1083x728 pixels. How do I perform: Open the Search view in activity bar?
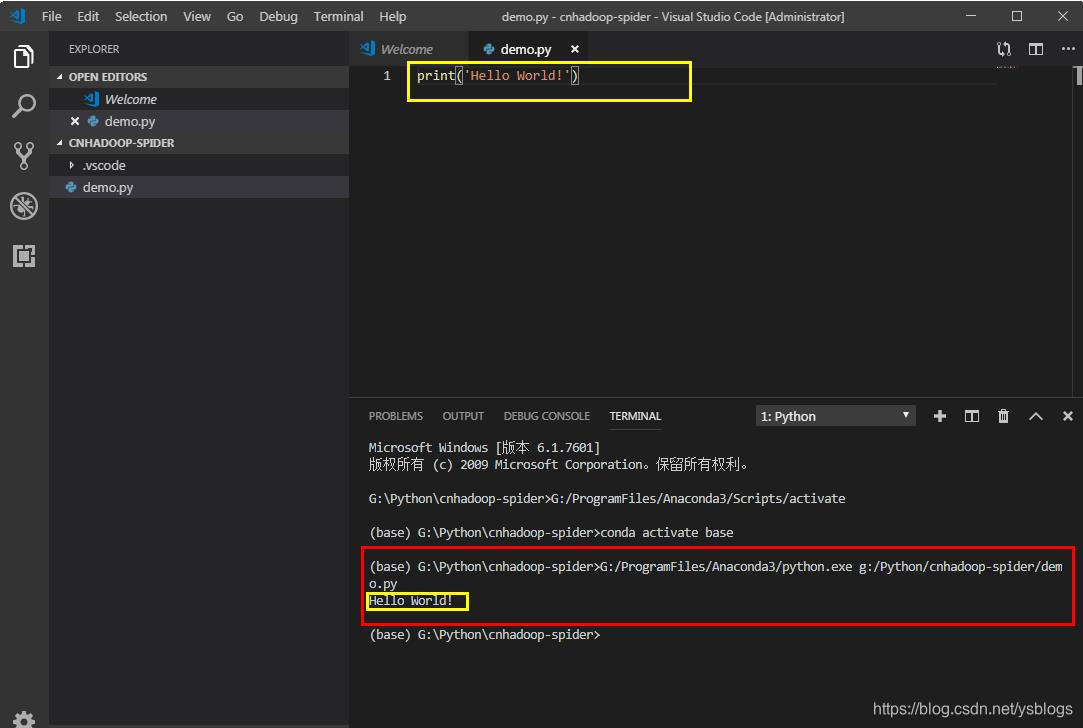[23, 106]
